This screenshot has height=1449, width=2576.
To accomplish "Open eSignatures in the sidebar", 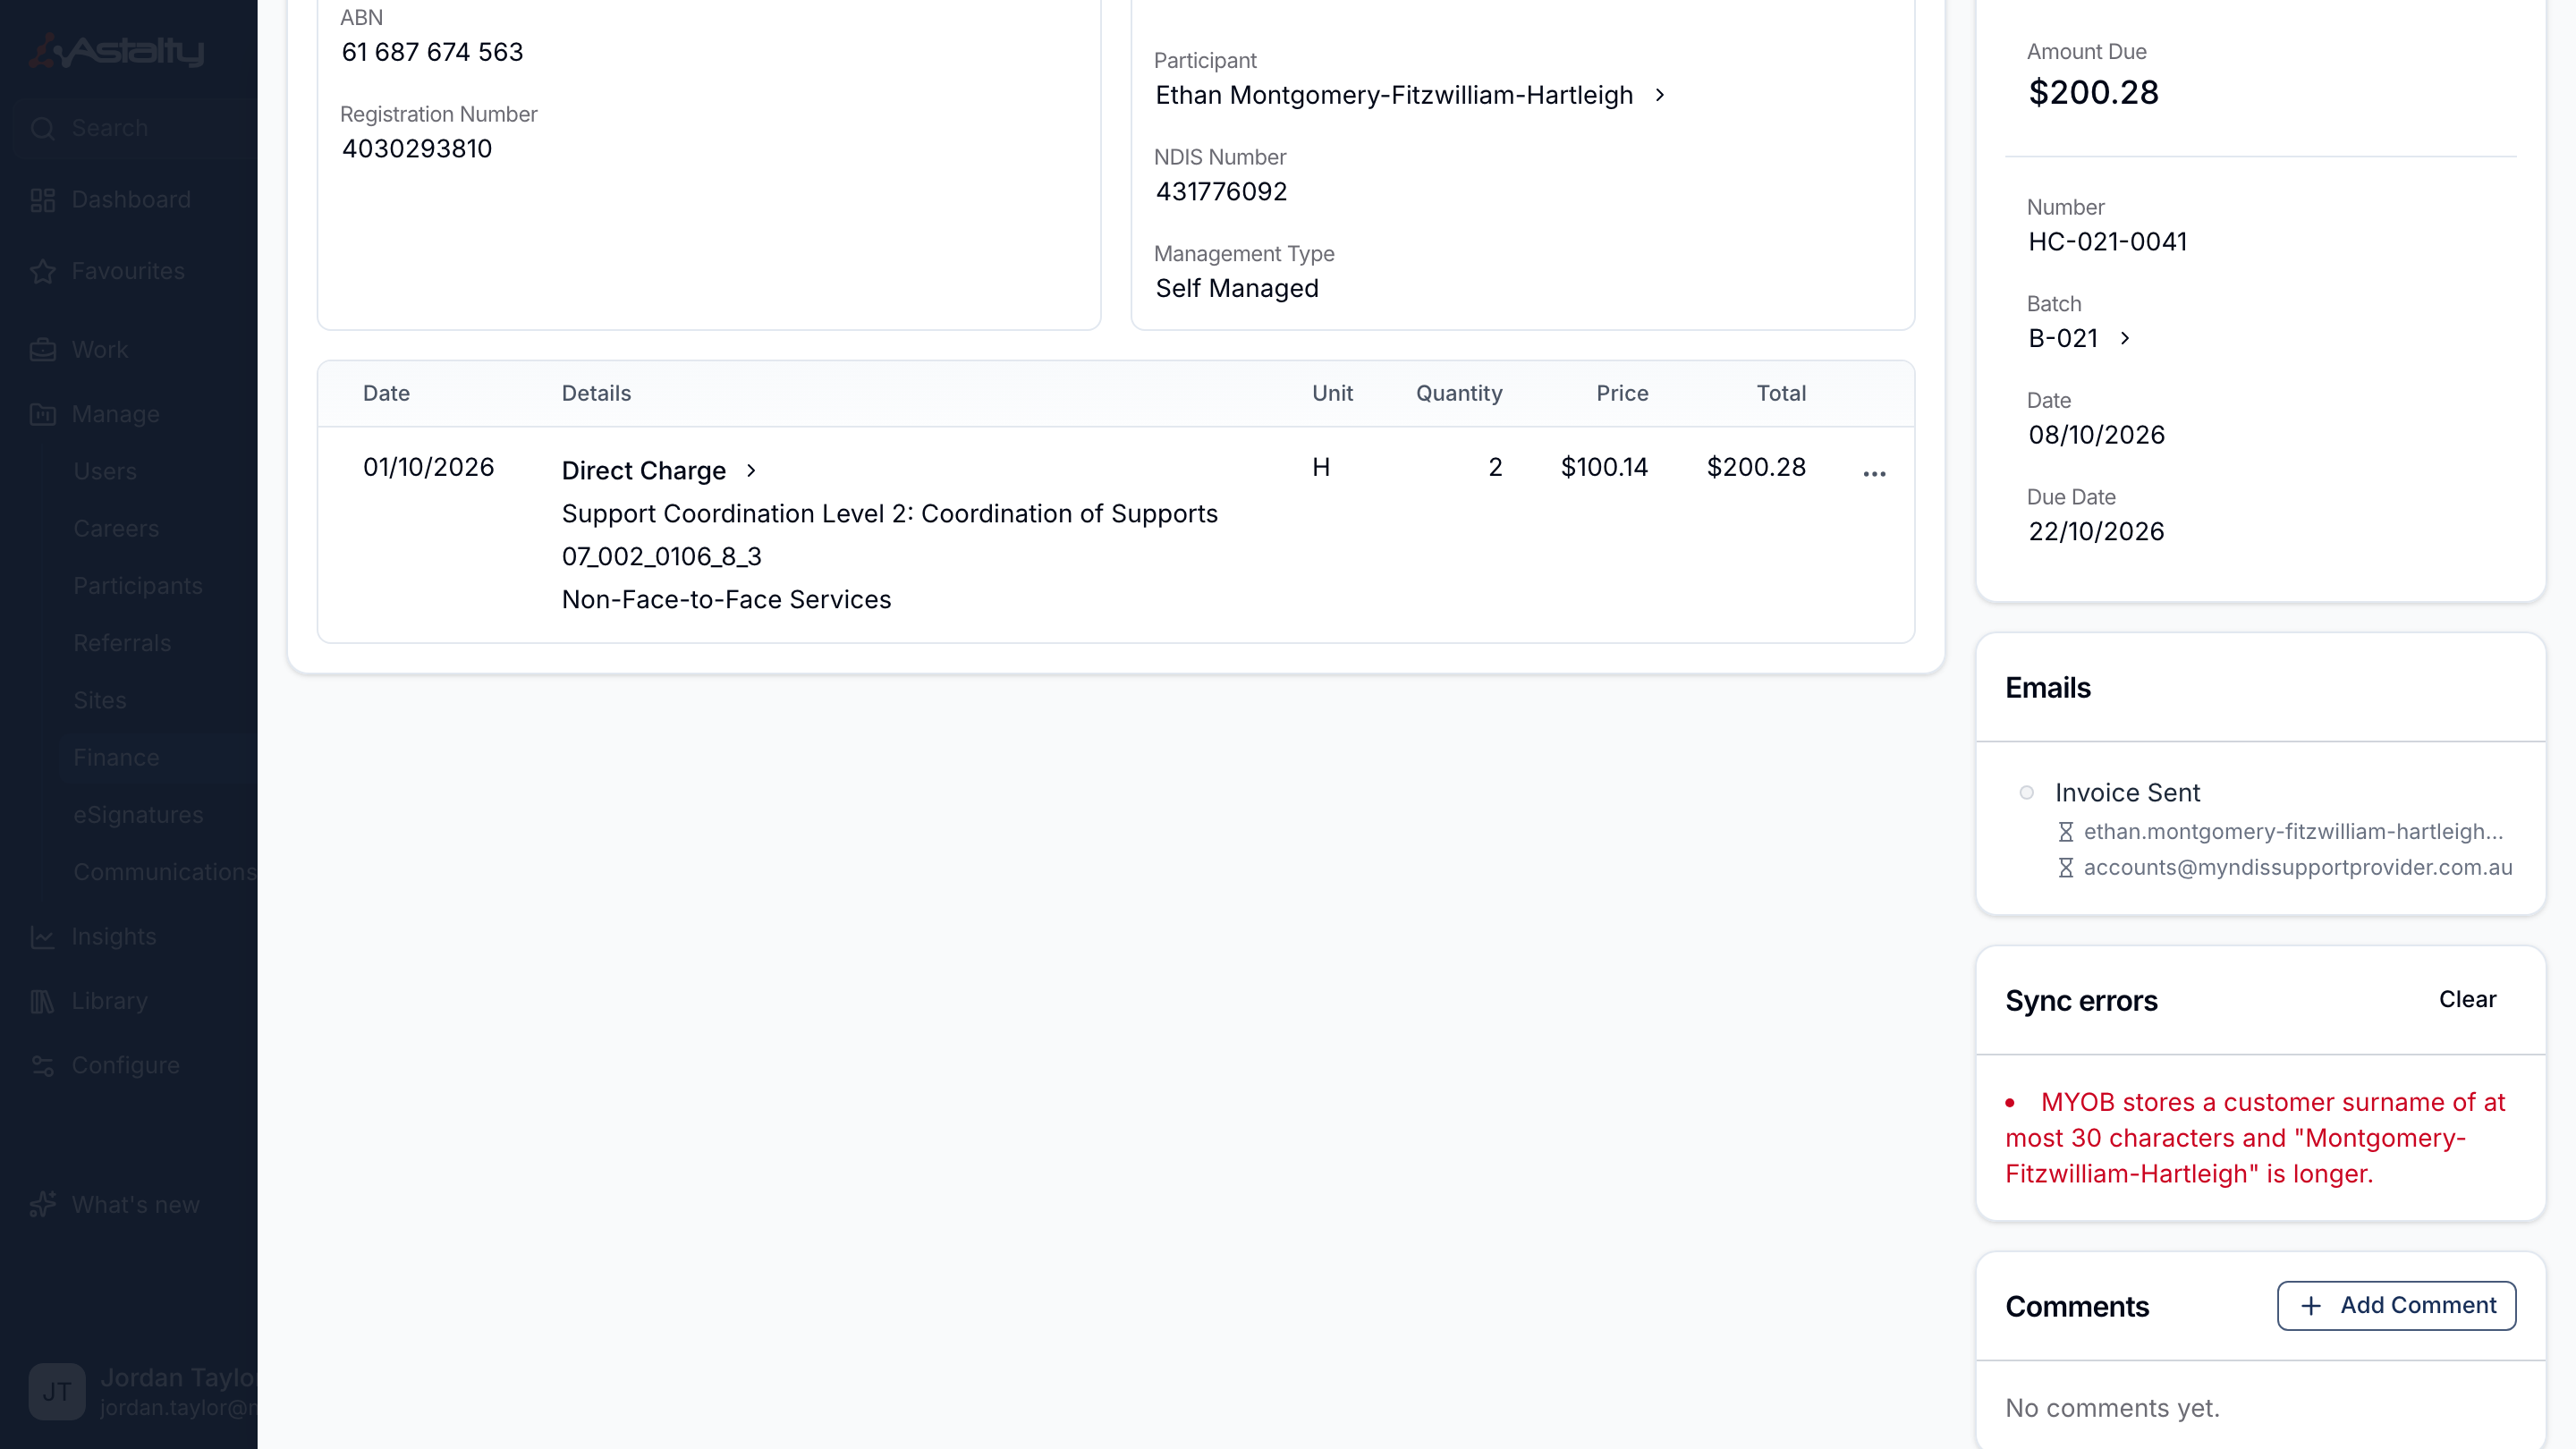I will [x=138, y=815].
